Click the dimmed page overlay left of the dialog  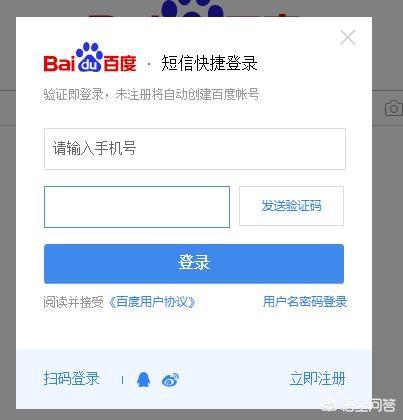pos(8,217)
